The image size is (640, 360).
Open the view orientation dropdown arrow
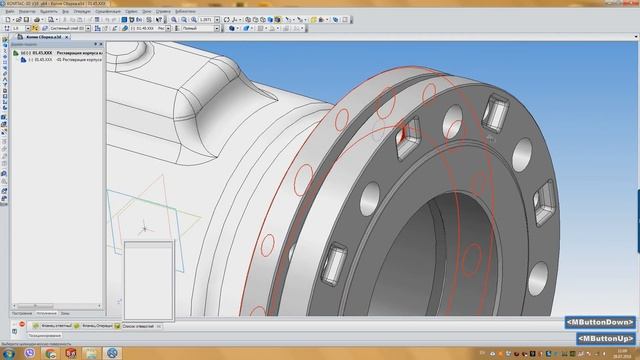240,20
